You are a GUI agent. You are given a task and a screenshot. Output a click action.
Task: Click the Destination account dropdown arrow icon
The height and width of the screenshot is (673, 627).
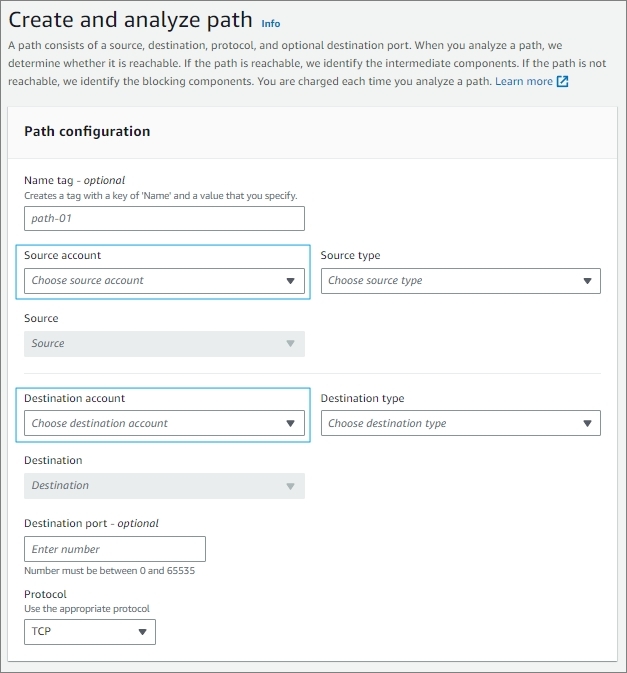[291, 424]
